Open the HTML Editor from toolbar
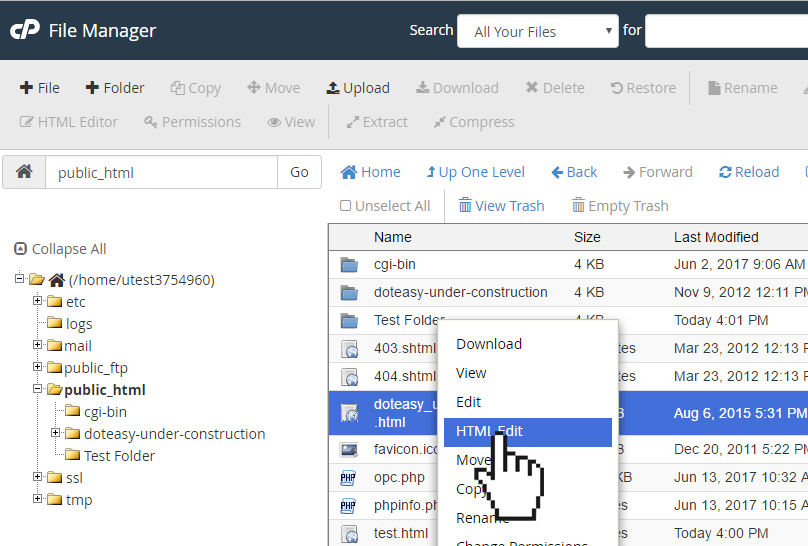The image size is (808, 546). coord(69,122)
